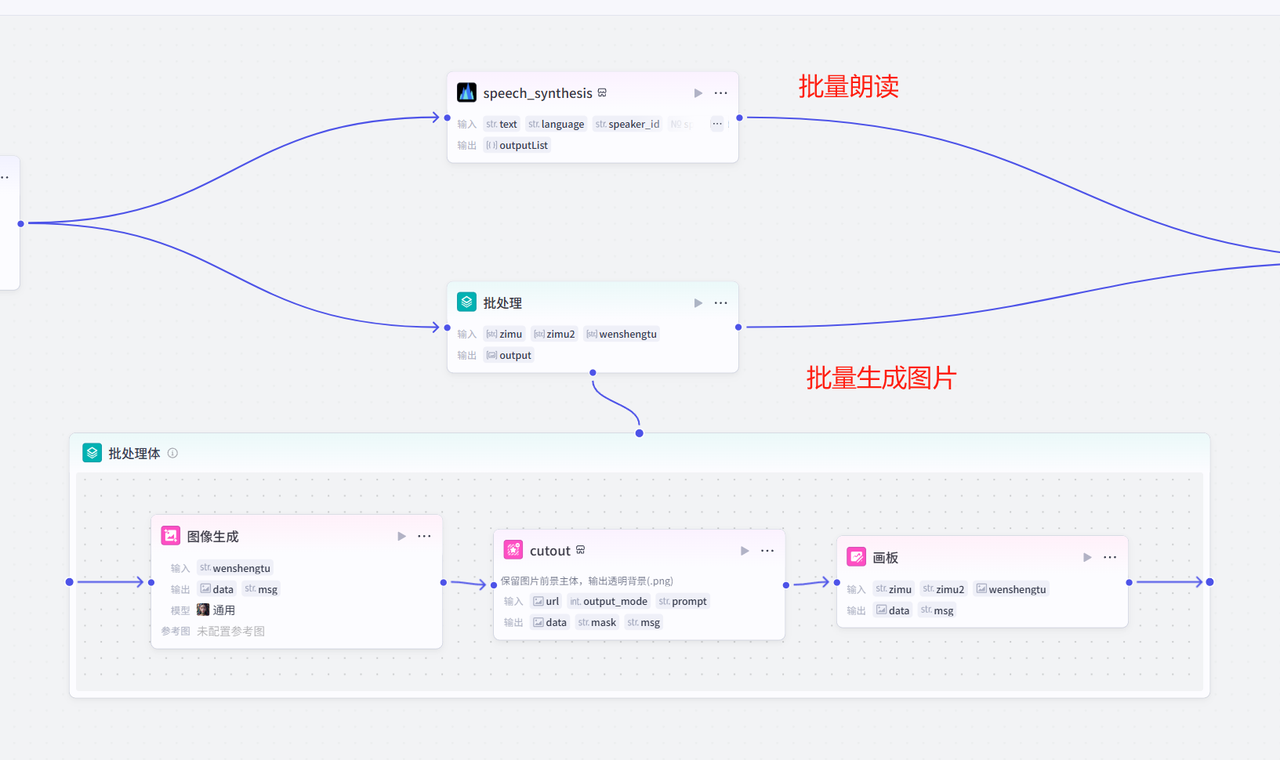Click the bottom port of the 批处理 node

tap(593, 373)
